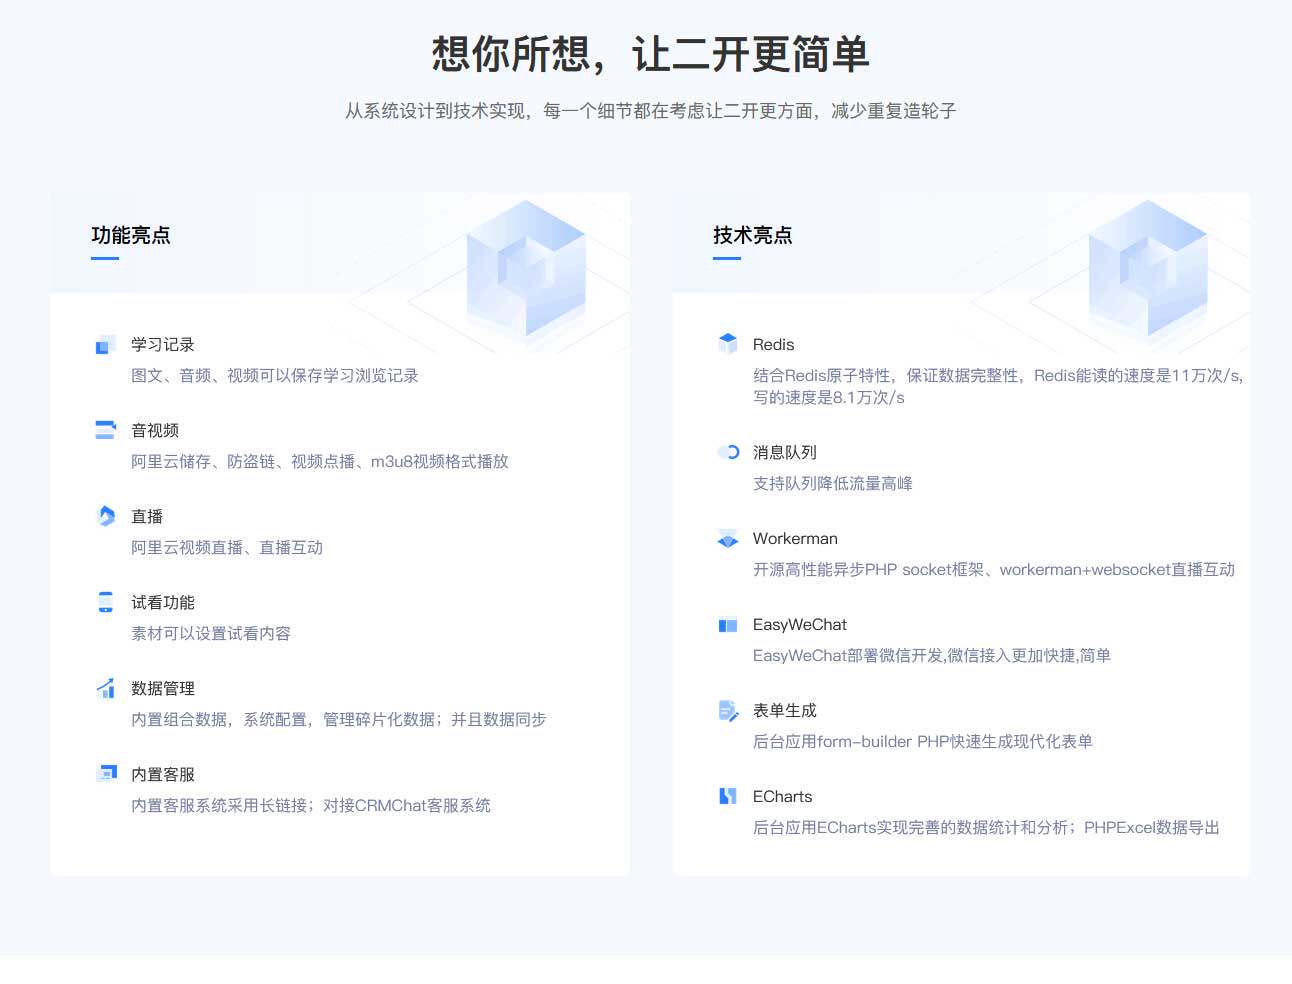This screenshot has width=1292, height=984.
Task: Click the 想你所想 main heading
Action: 650,57
